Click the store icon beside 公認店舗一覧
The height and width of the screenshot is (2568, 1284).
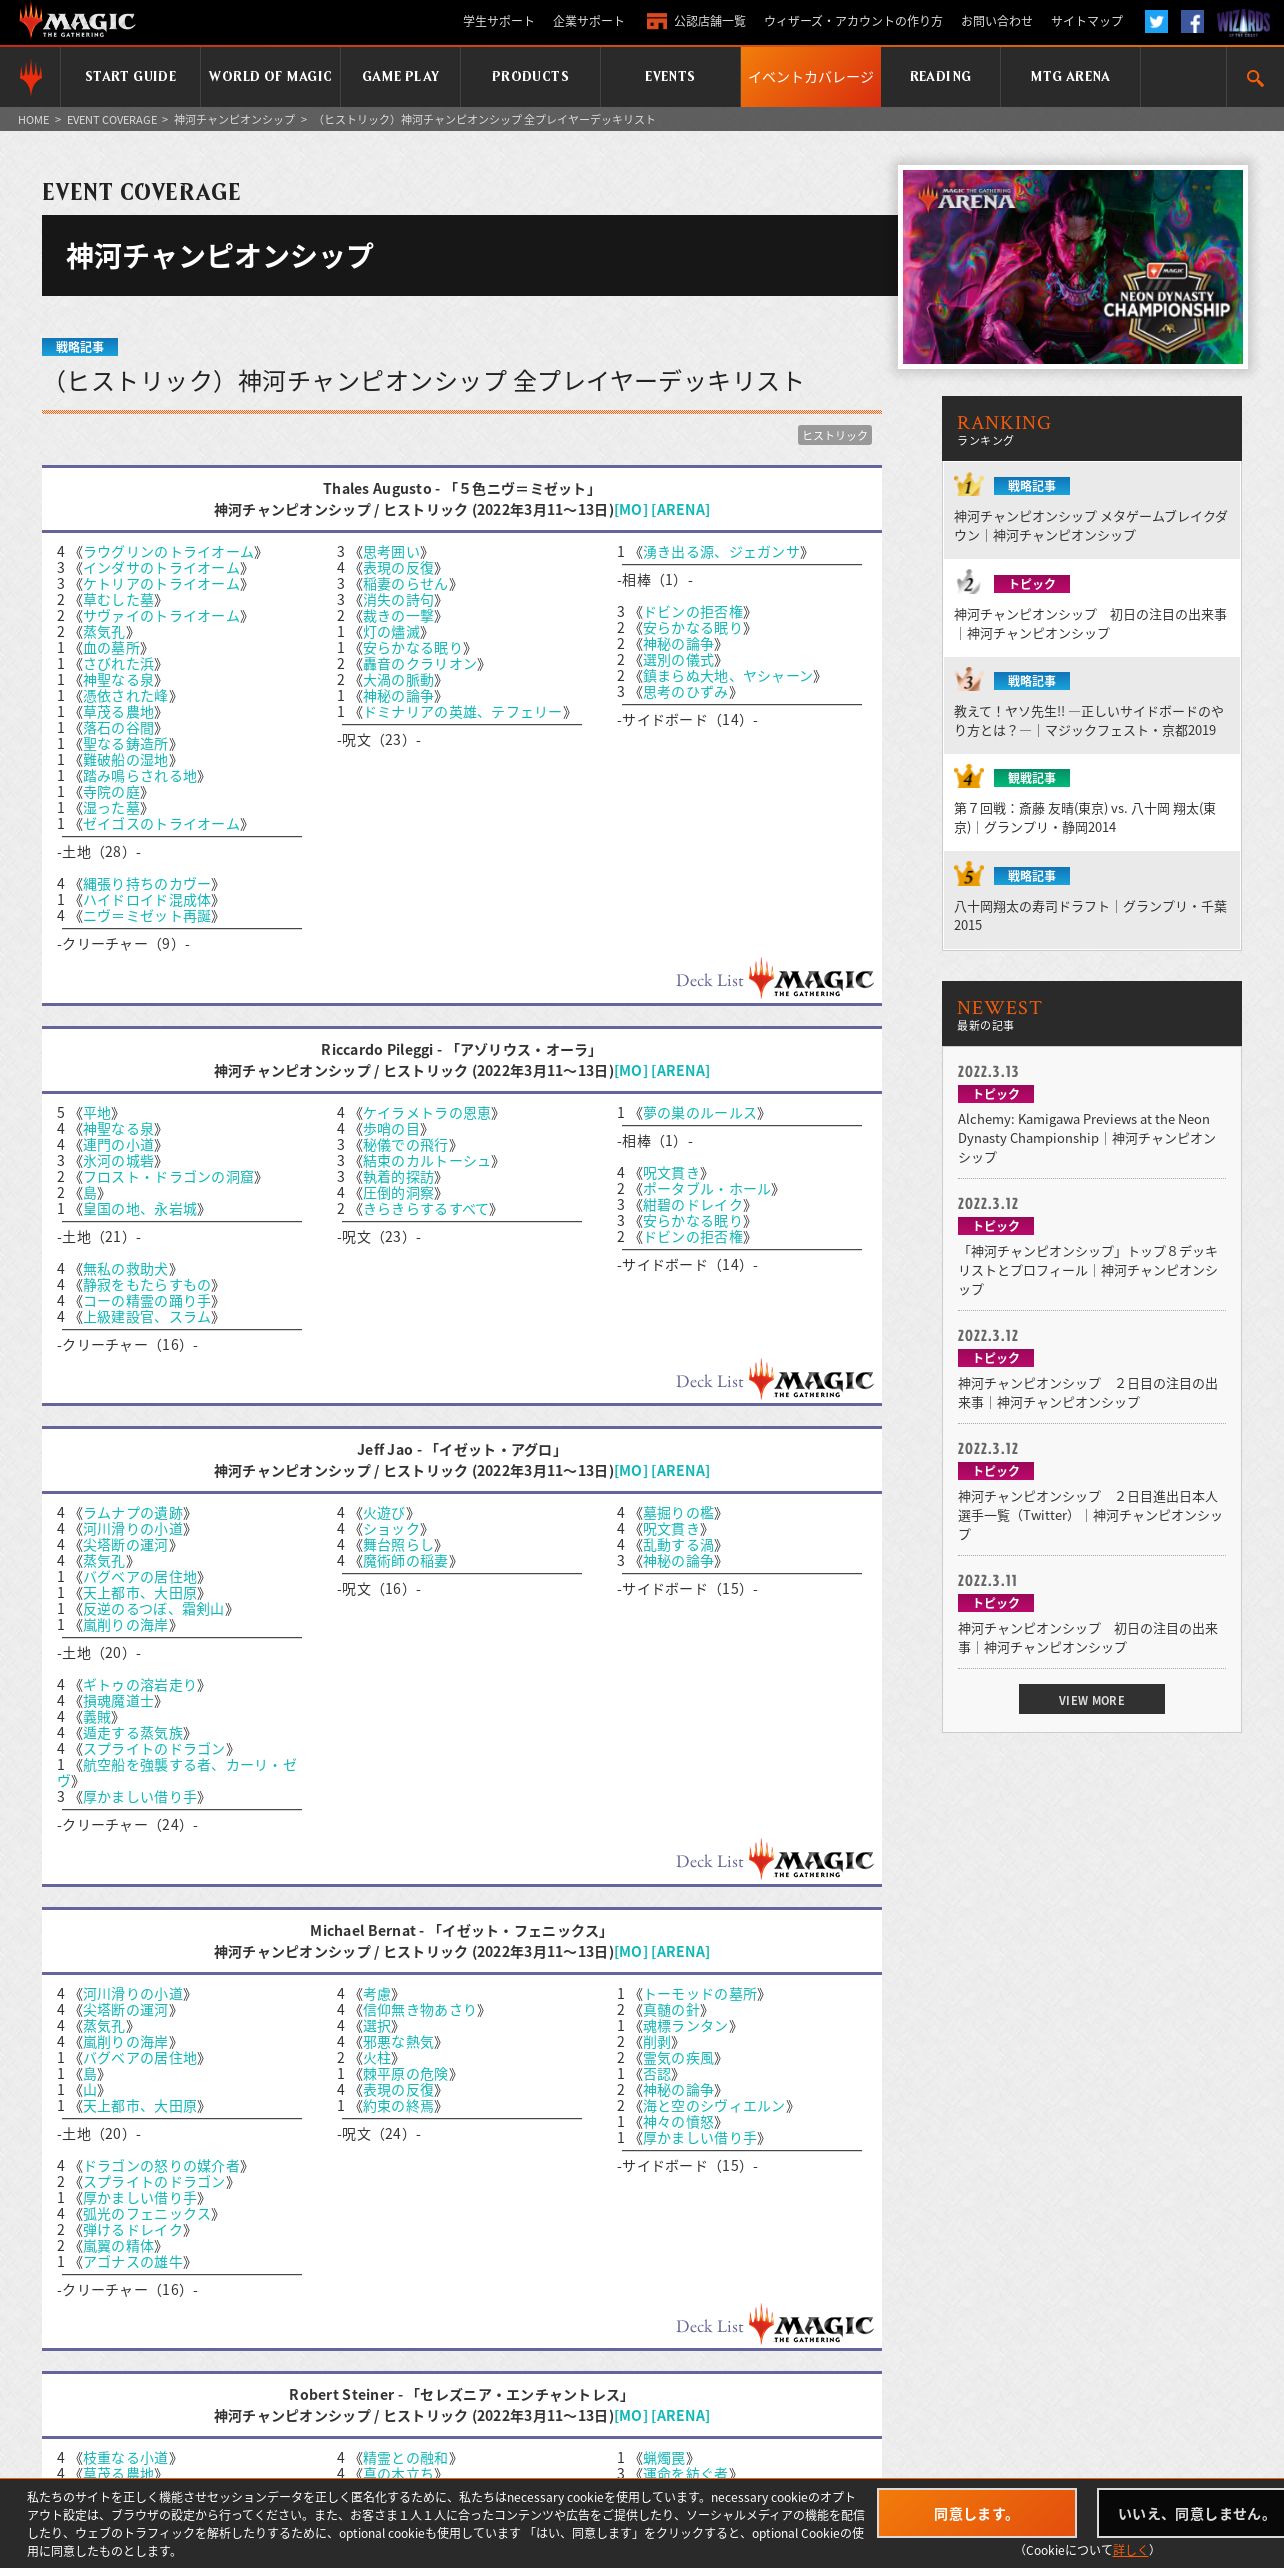(657, 21)
